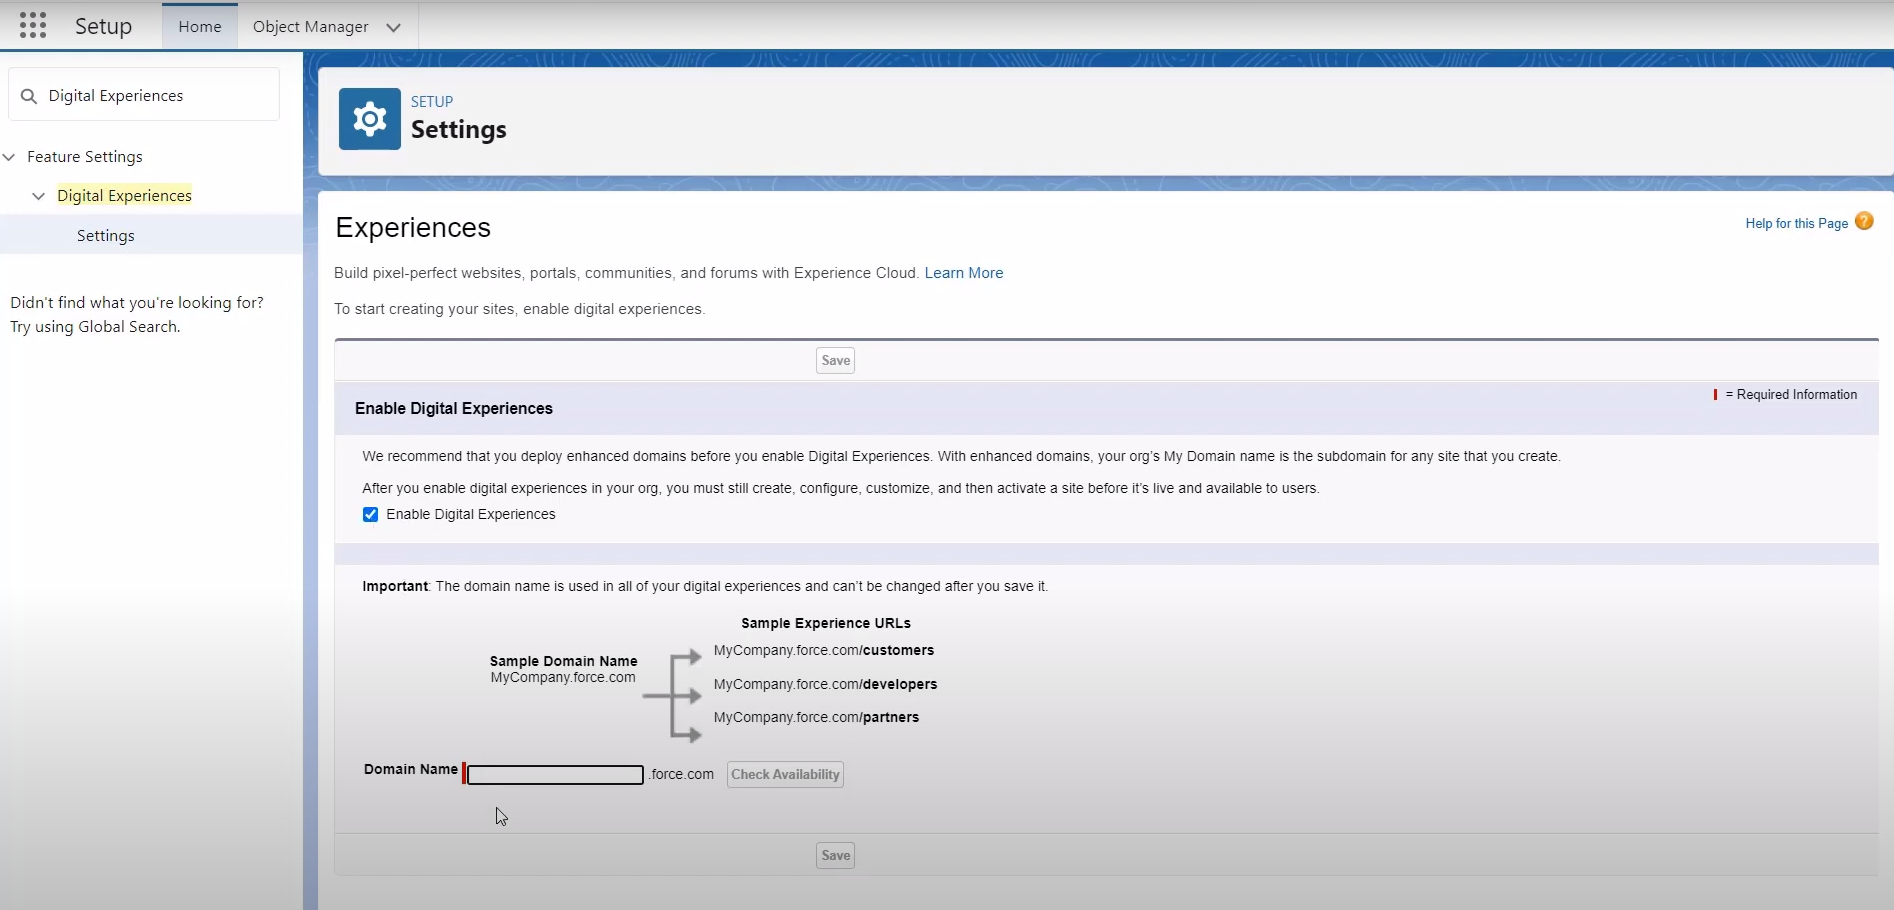
Task: Open the Help for this Page link
Action: click(x=1796, y=224)
